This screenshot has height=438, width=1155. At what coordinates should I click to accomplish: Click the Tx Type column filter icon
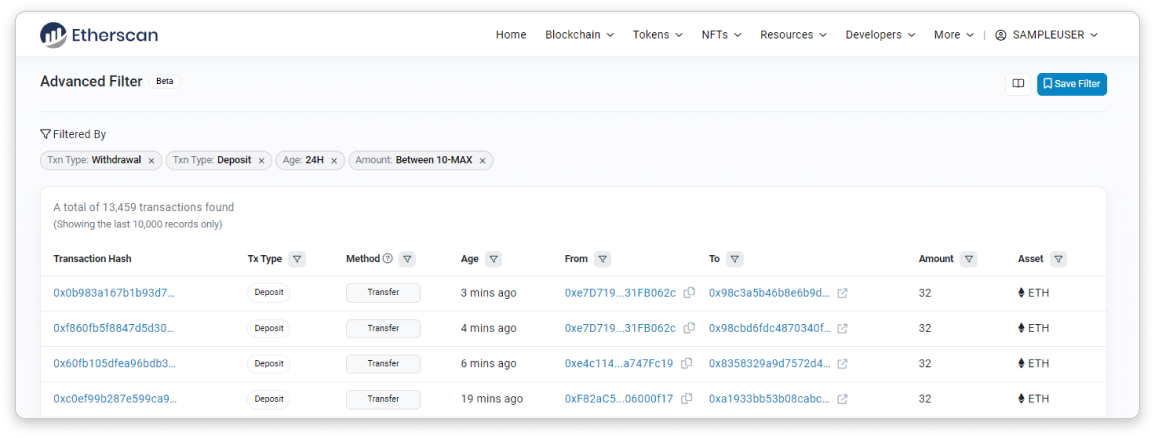point(297,259)
